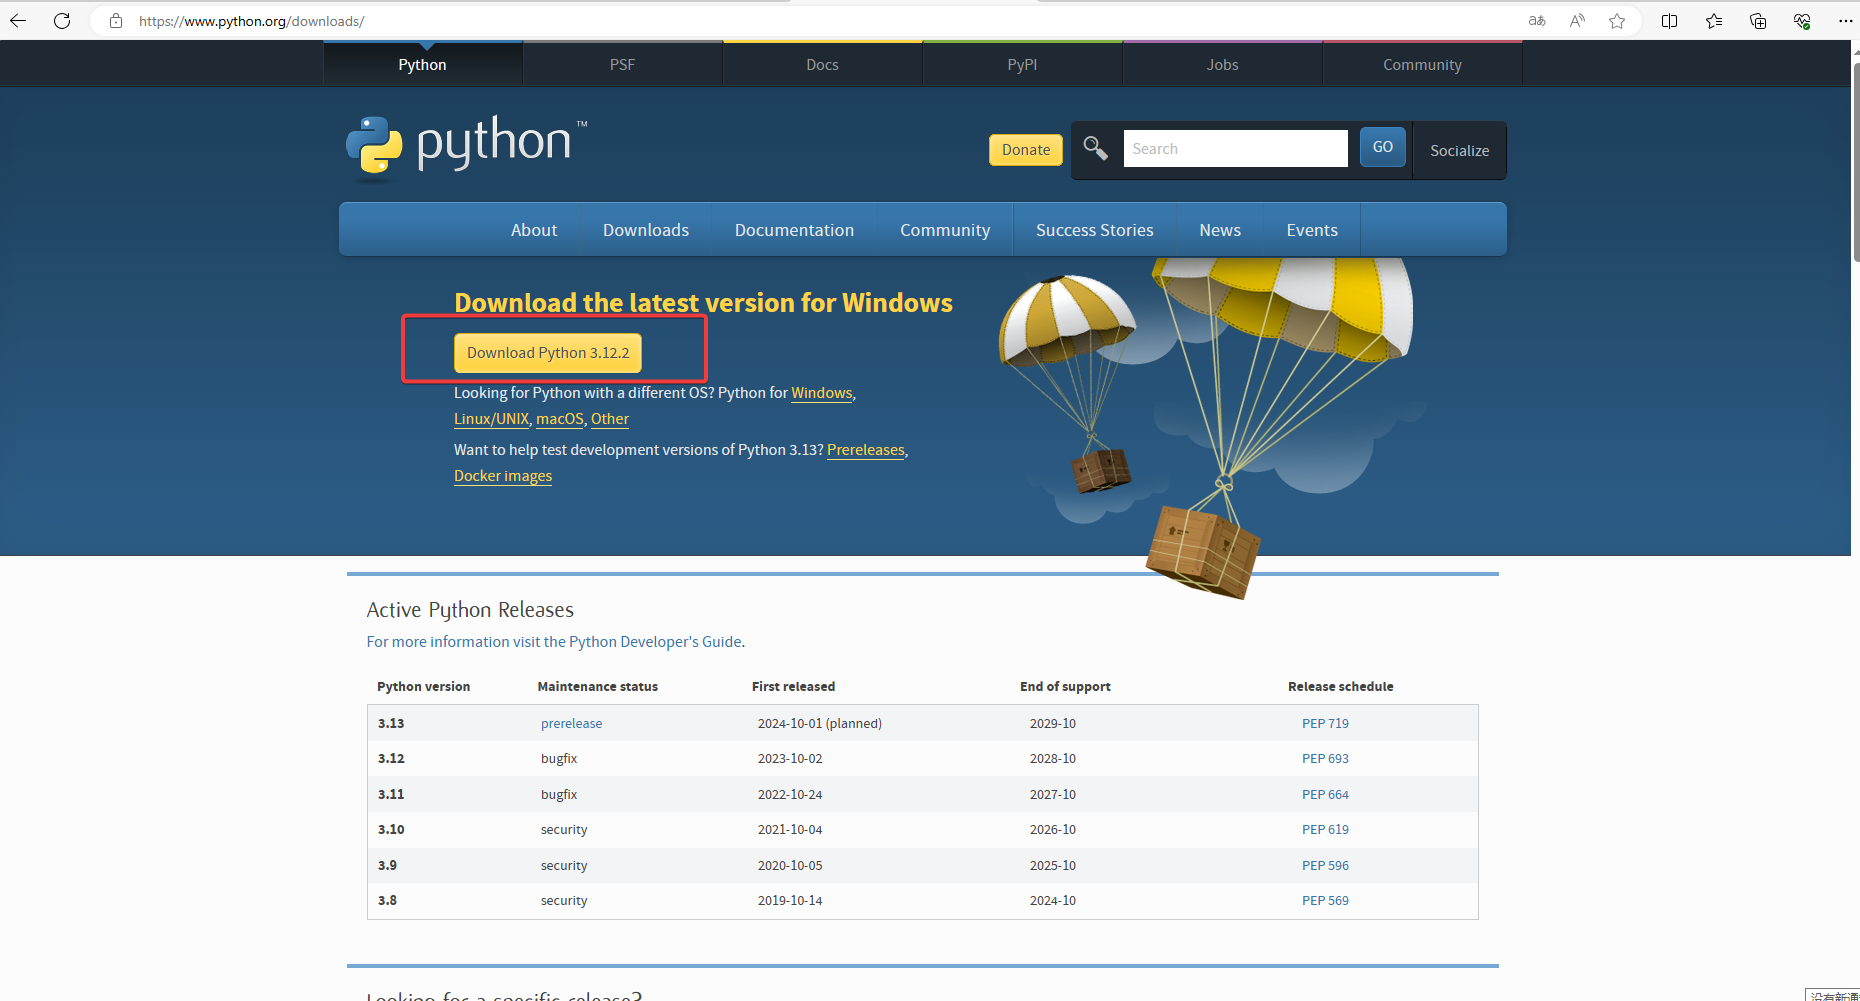This screenshot has height=1001, width=1860.
Task: Open the PEP 596 release schedule
Action: pos(1325,865)
